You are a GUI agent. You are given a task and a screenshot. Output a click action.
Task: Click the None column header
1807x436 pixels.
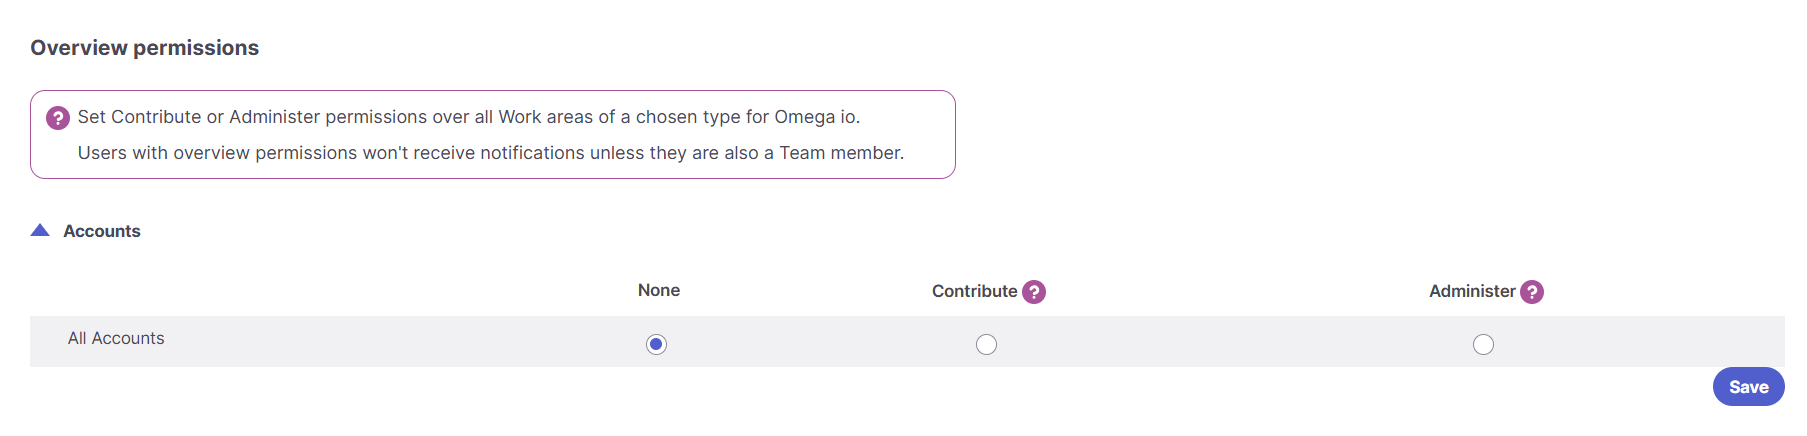click(658, 290)
